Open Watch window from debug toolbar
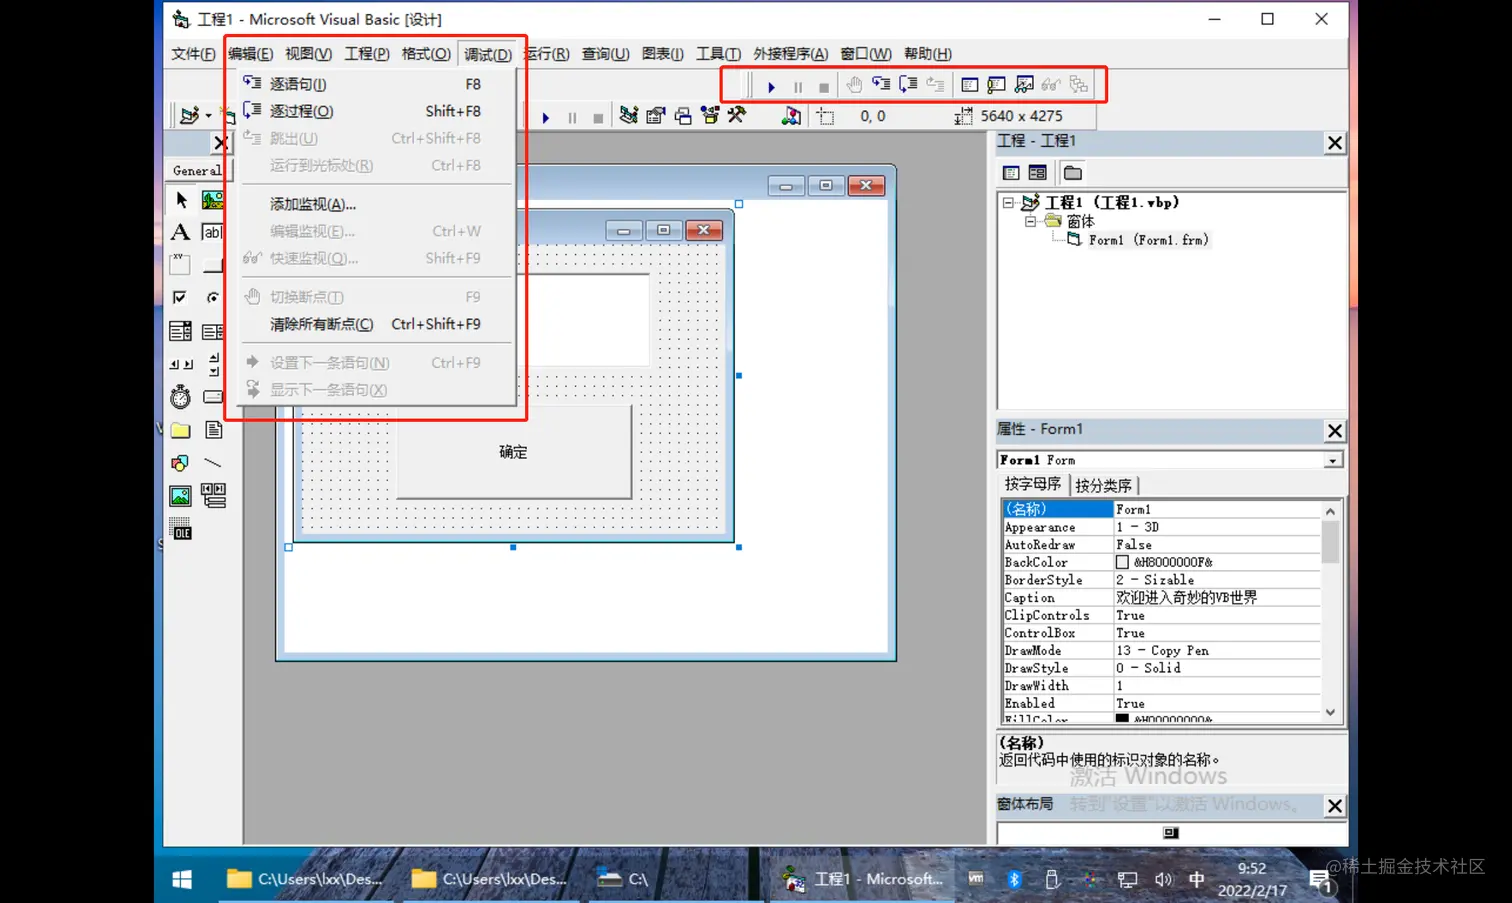 click(x=1024, y=85)
